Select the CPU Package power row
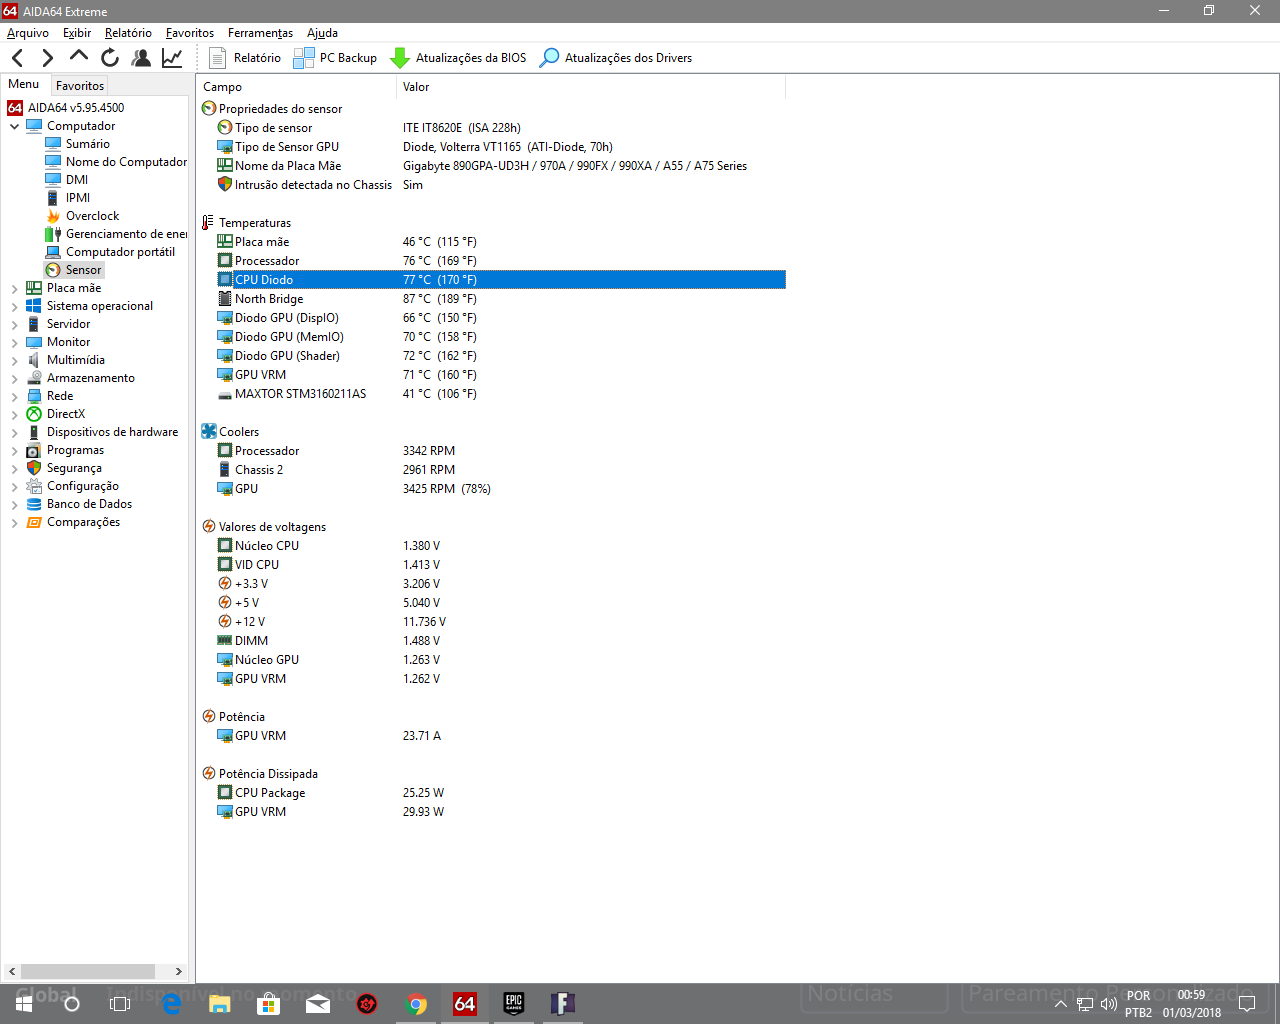The width and height of the screenshot is (1280, 1024). coord(501,793)
